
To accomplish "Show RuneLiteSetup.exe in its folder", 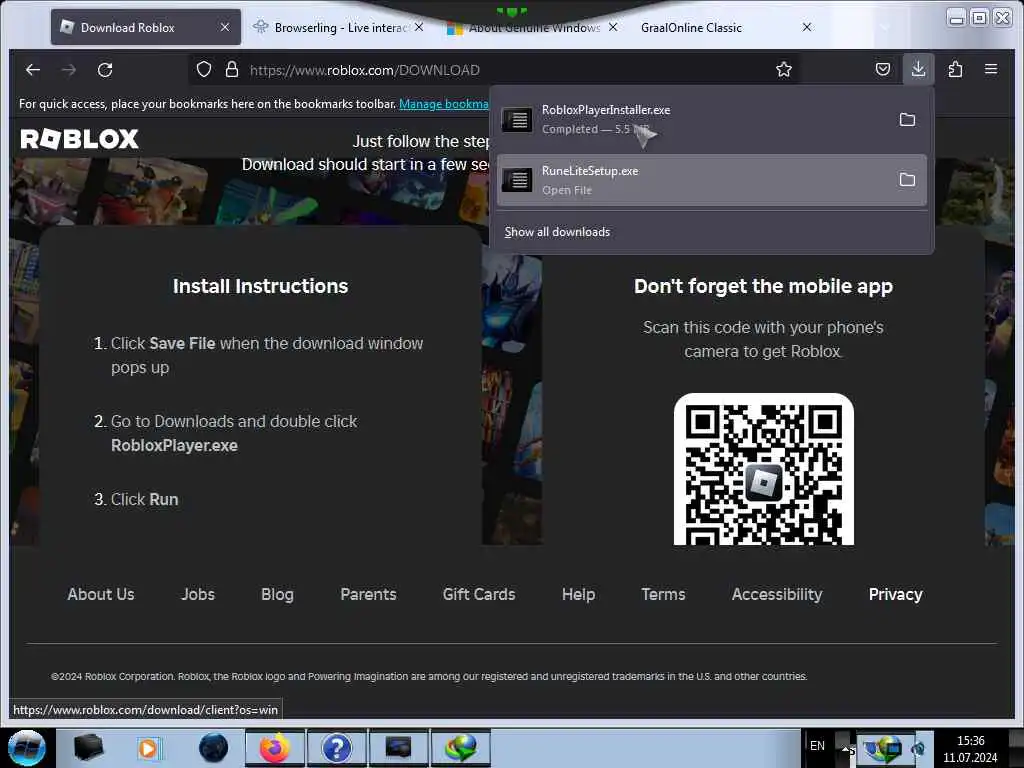I will tap(907, 180).
